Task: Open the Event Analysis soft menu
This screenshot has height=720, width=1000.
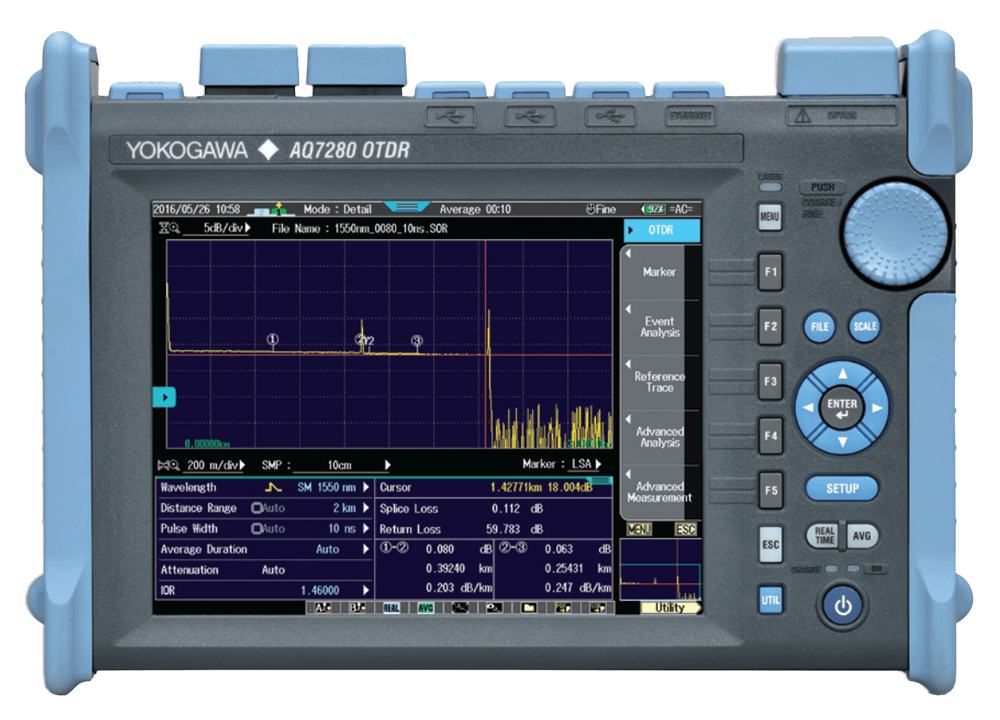Action: click(x=659, y=327)
